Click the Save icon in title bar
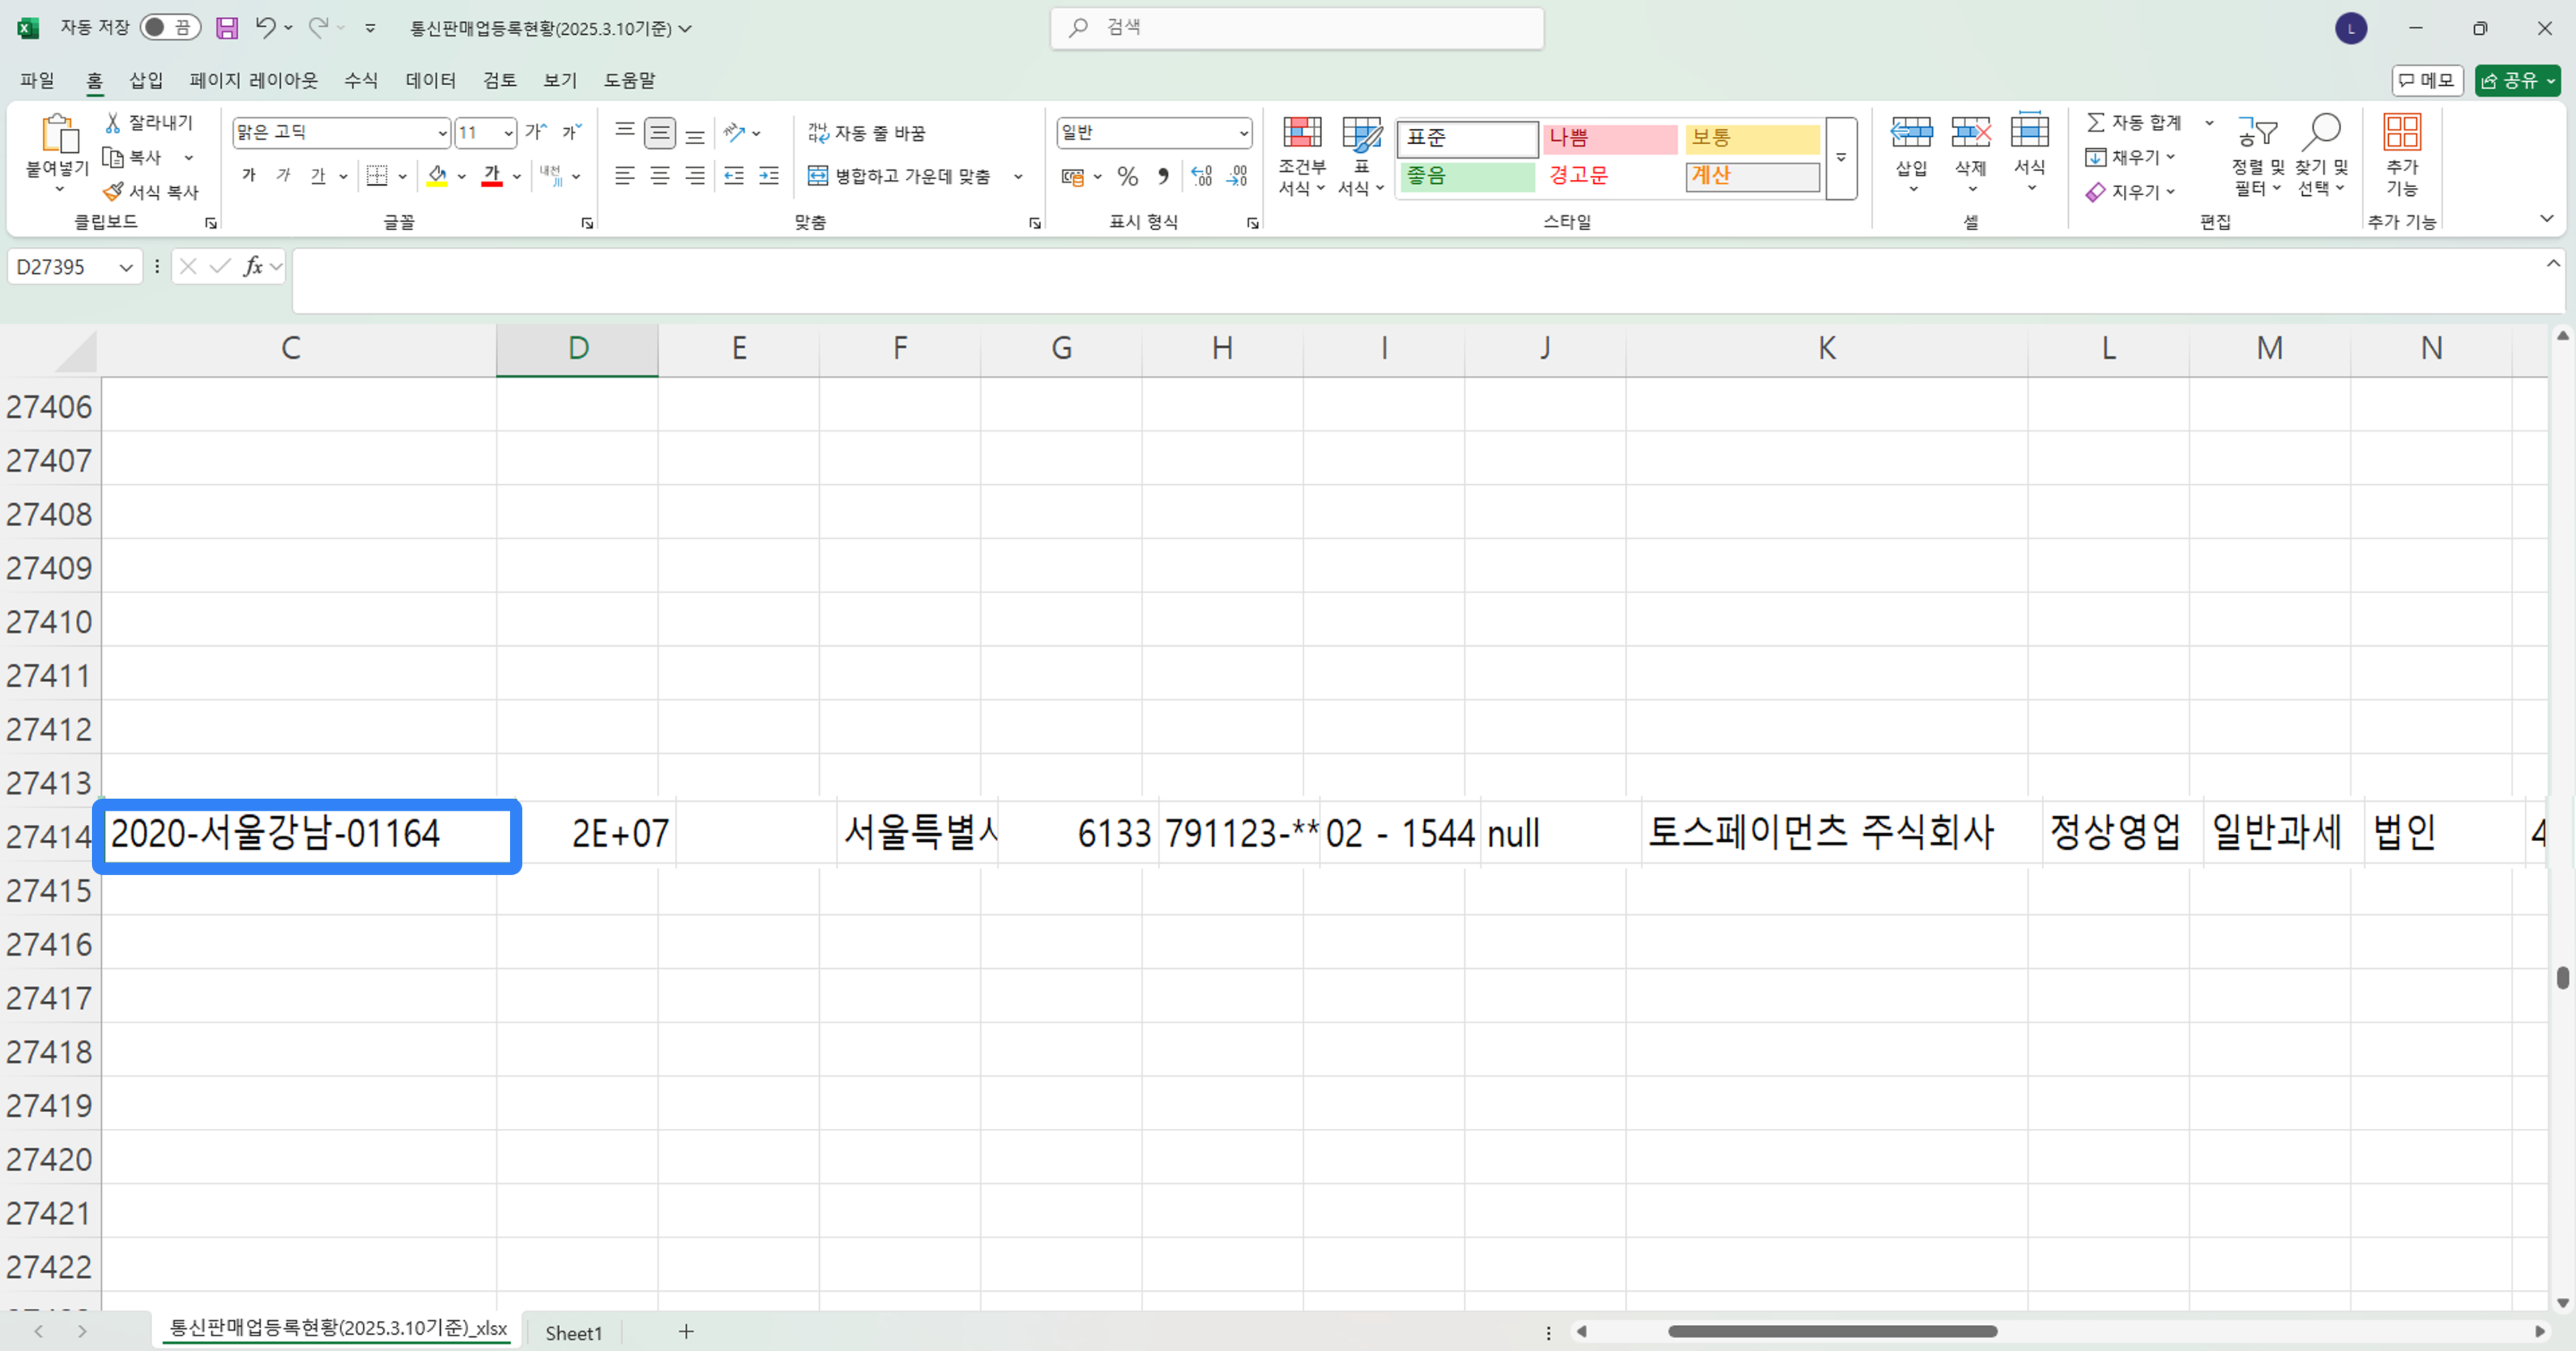This screenshot has height=1351, width=2576. click(227, 28)
